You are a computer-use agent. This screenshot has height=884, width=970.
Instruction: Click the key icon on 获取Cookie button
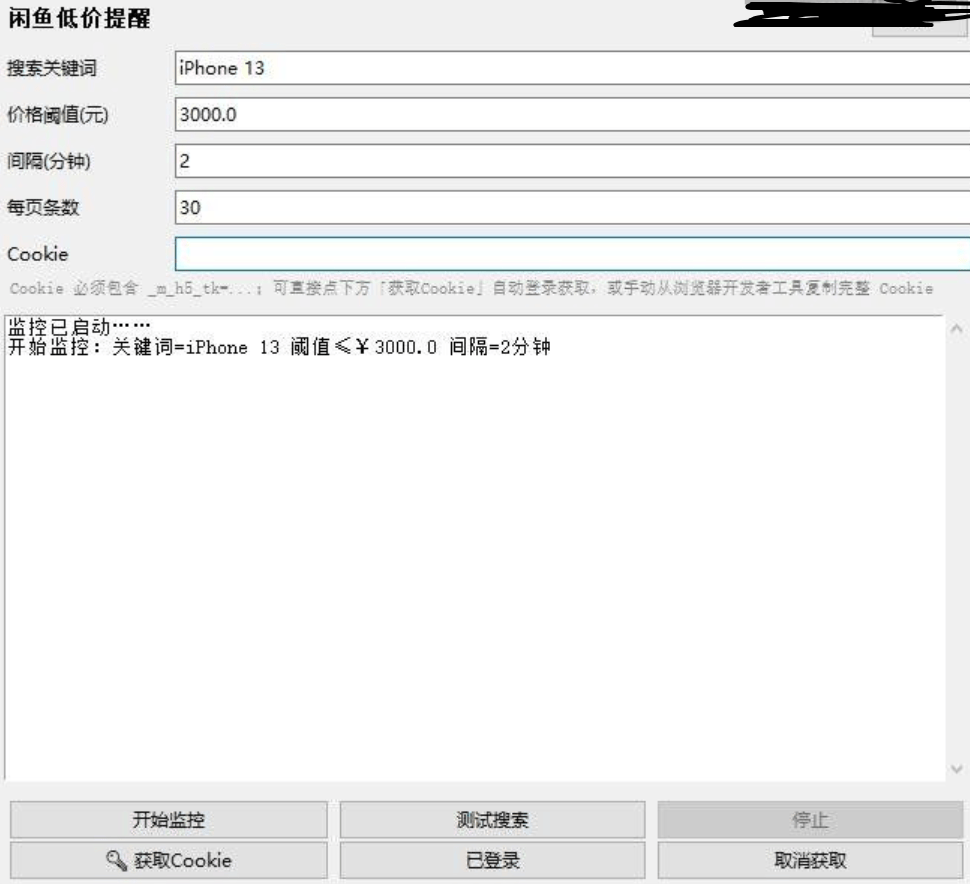click(x=116, y=860)
